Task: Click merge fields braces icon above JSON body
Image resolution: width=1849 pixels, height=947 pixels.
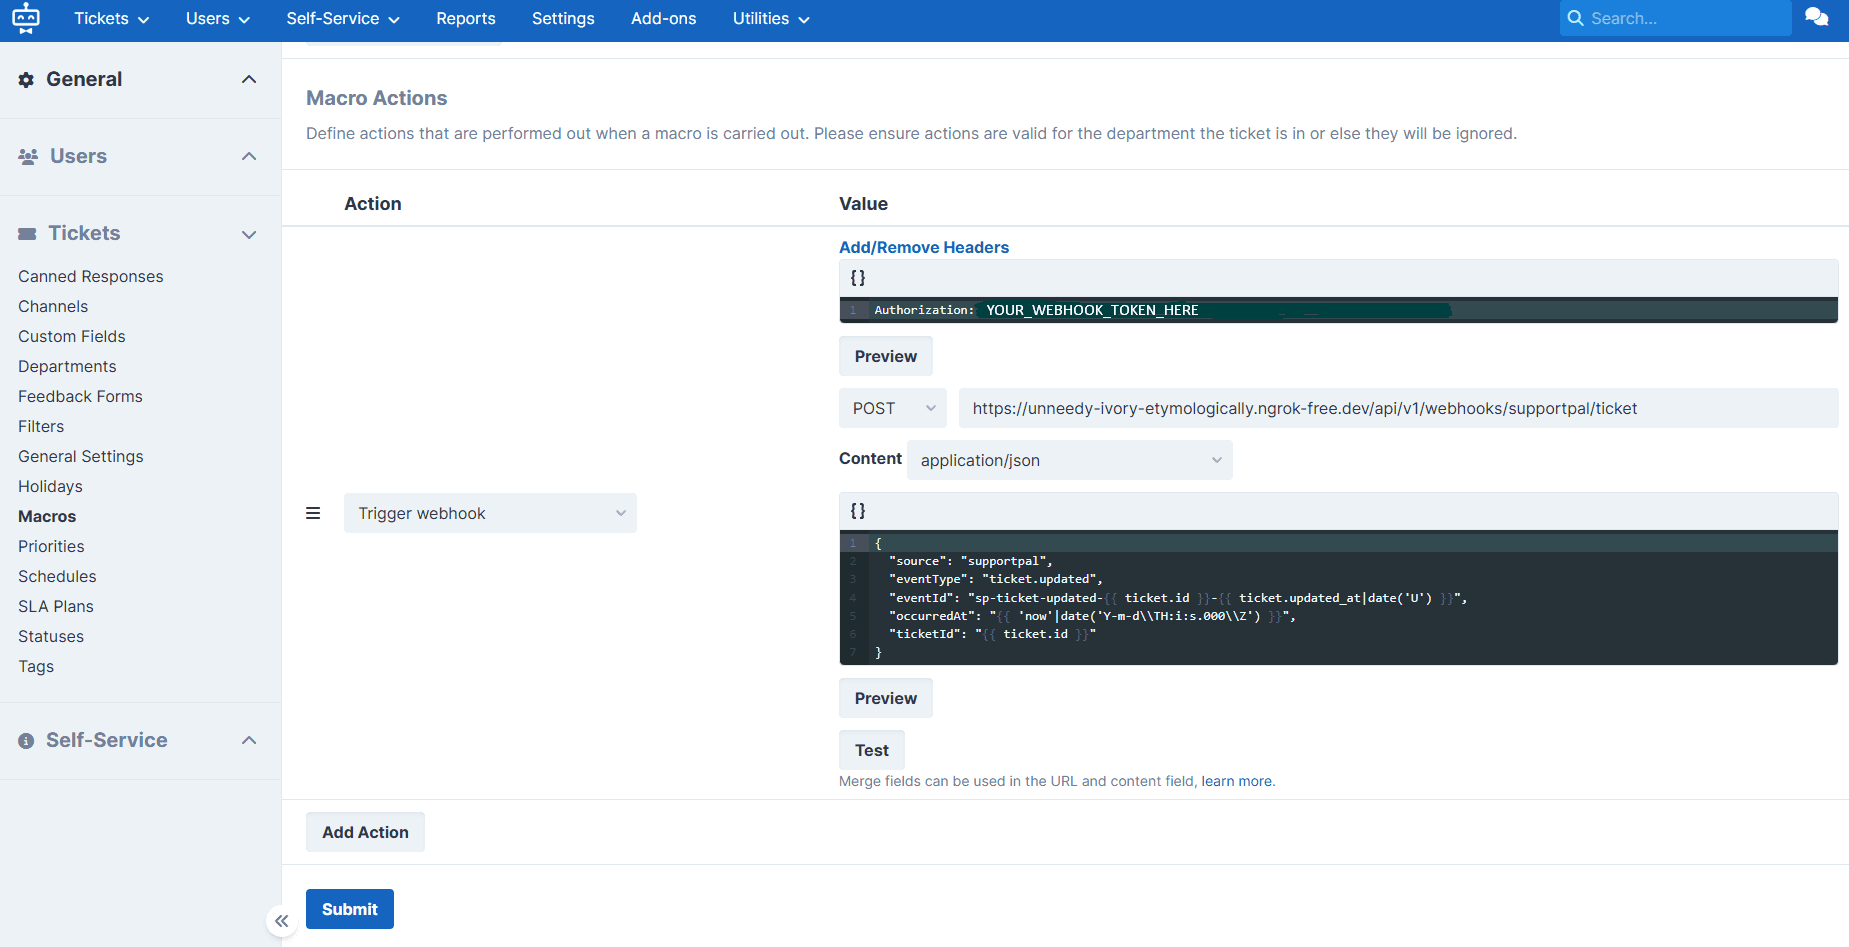Action: tap(858, 511)
